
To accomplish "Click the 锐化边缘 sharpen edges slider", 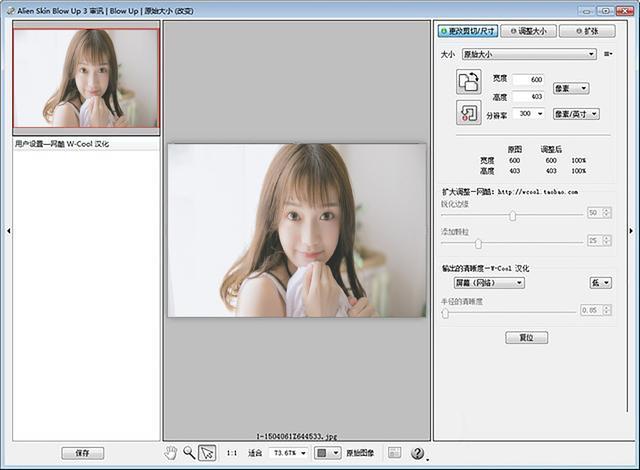I will 512,214.
